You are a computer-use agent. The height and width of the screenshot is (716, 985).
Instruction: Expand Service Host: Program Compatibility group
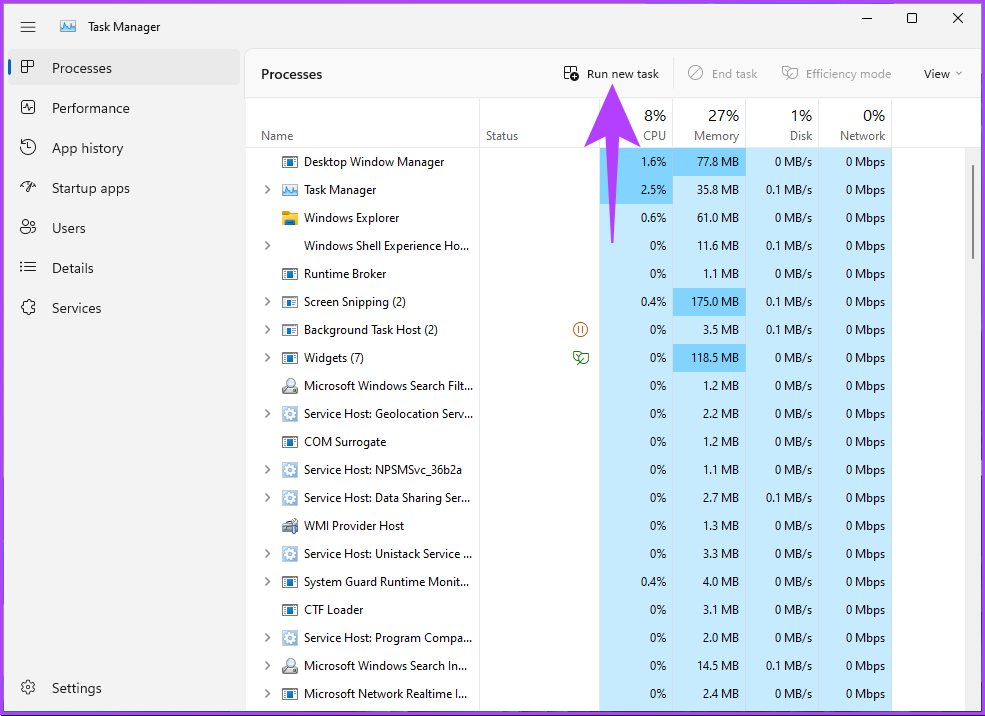268,637
